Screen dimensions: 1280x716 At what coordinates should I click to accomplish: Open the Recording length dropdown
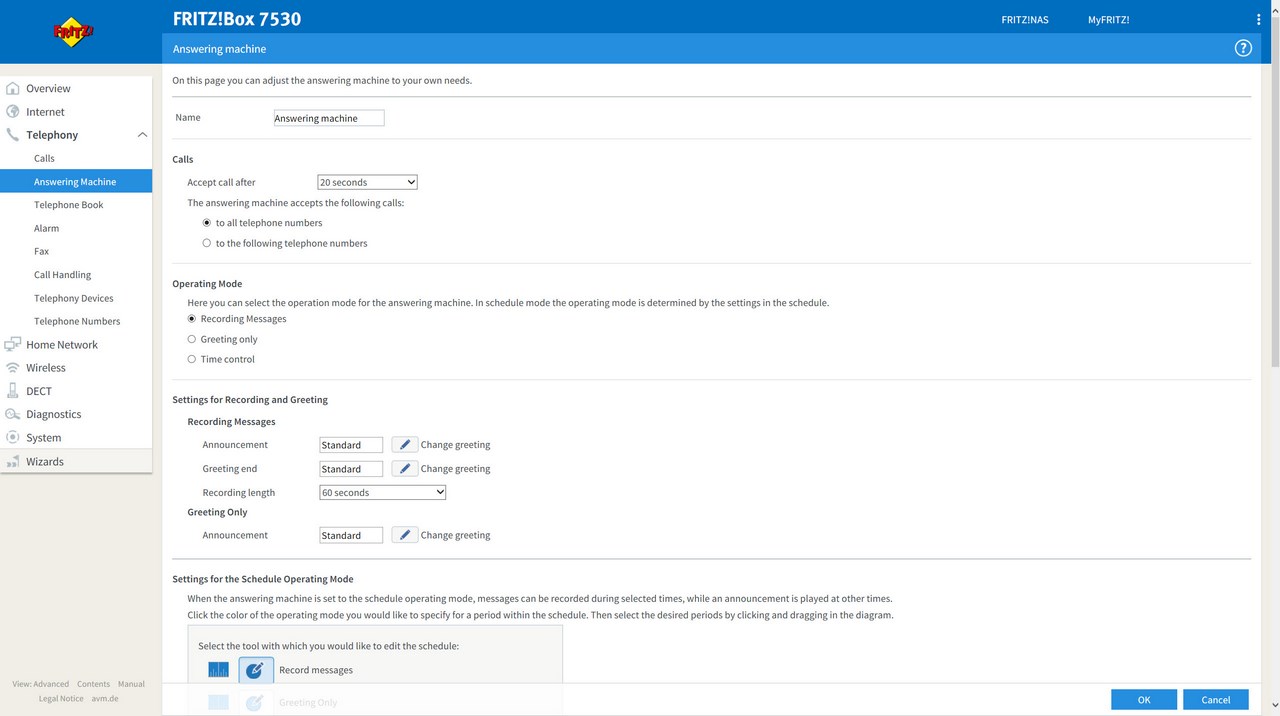click(x=382, y=493)
